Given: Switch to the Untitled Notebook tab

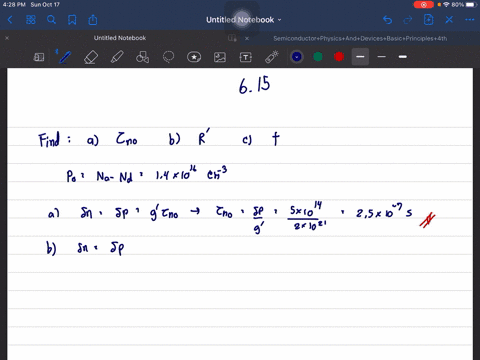Looking at the screenshot, I should click(x=120, y=38).
